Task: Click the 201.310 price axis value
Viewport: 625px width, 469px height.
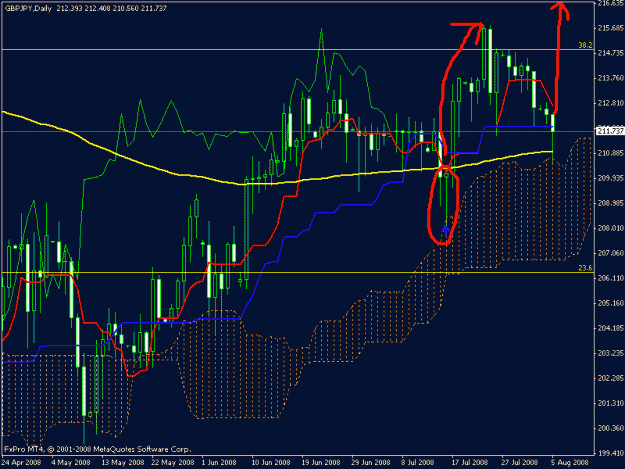Action: (x=611, y=403)
